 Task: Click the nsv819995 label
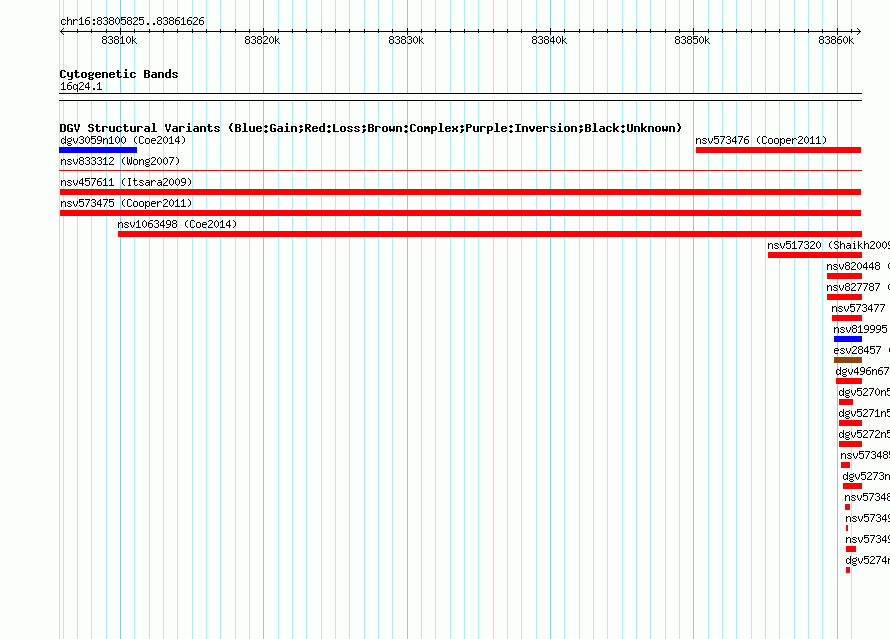pos(860,329)
